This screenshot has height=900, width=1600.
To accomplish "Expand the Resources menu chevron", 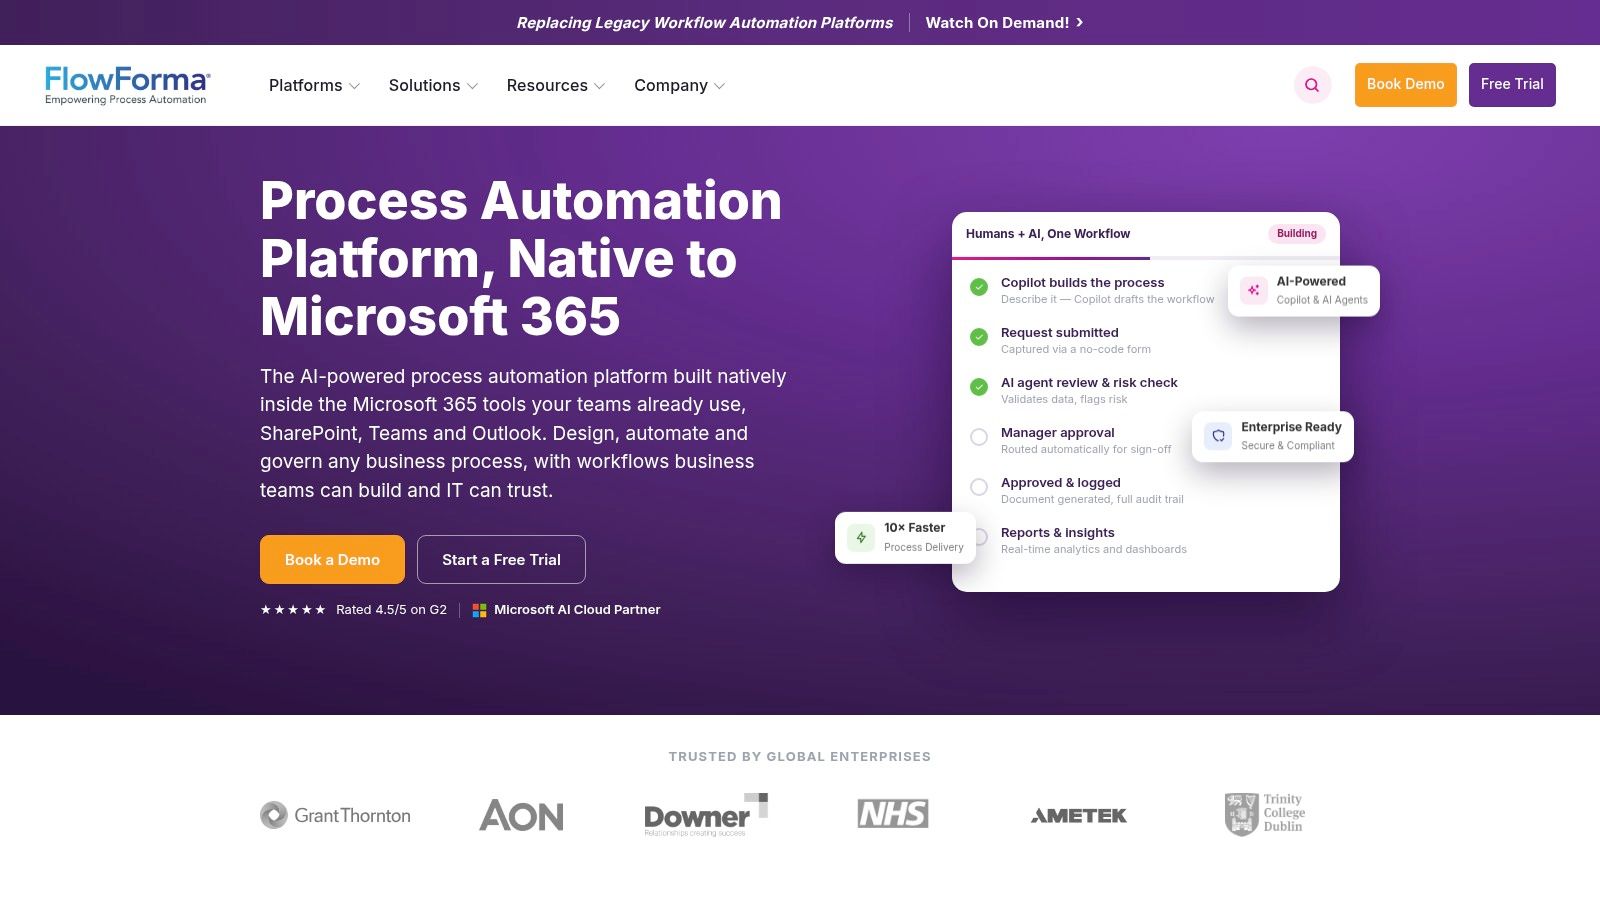I will [x=599, y=86].
